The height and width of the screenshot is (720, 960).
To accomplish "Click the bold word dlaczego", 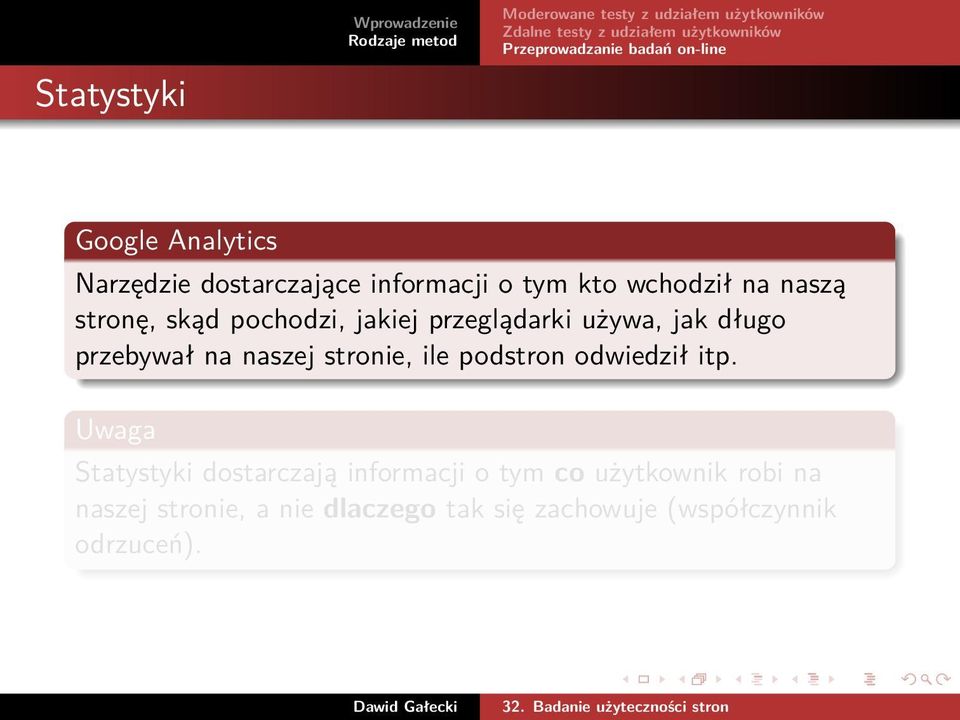I will pyautogui.click(x=380, y=509).
